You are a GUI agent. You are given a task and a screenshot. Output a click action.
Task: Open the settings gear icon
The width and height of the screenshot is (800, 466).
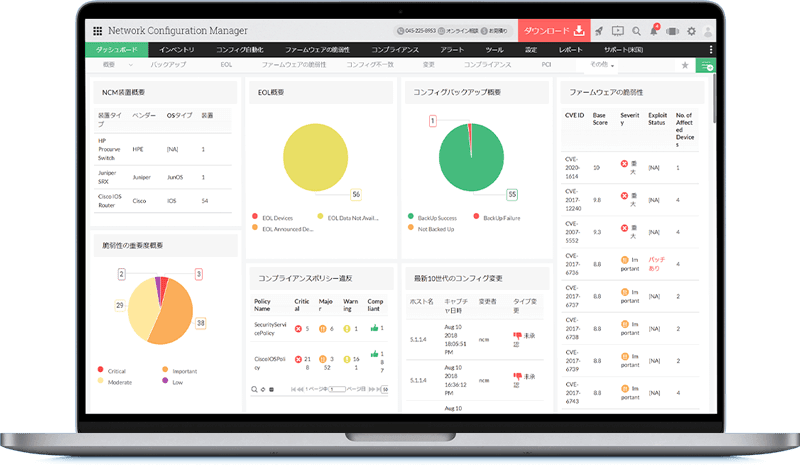691,31
